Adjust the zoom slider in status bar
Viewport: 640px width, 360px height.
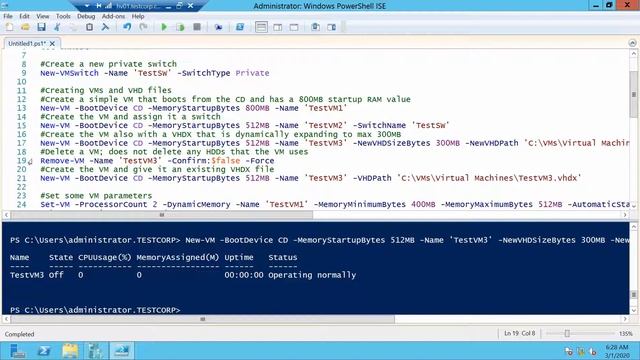tap(567, 333)
